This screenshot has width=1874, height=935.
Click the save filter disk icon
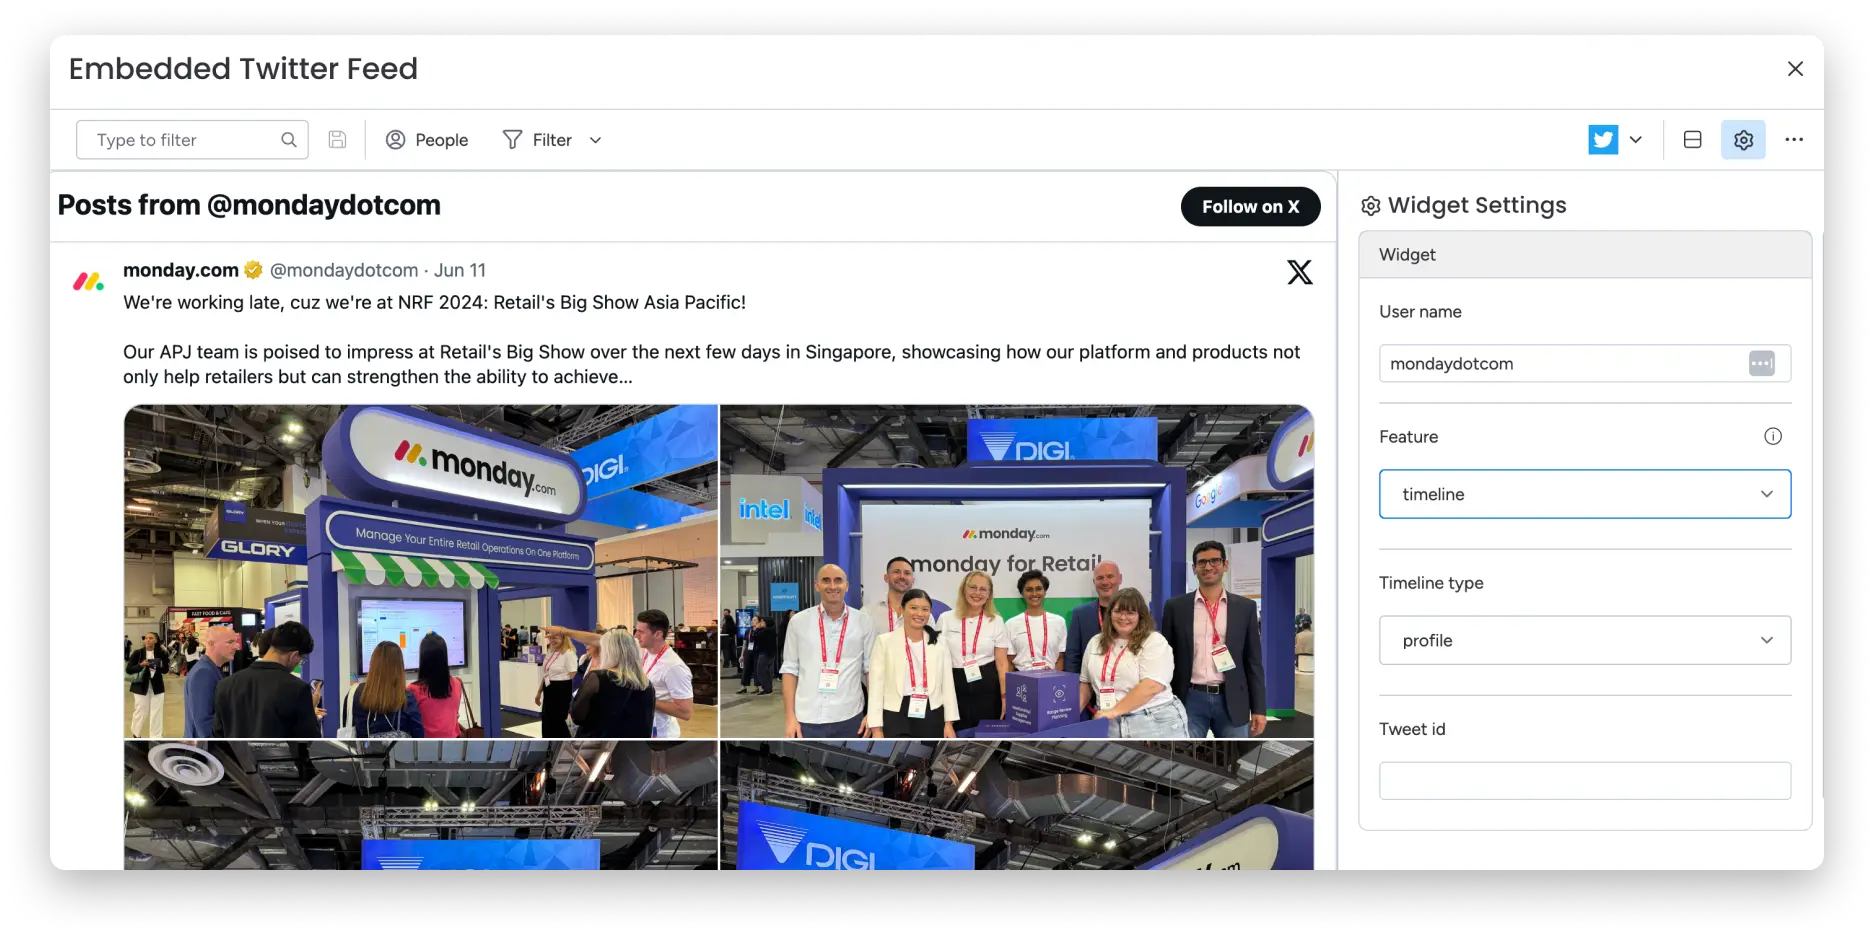(x=338, y=140)
